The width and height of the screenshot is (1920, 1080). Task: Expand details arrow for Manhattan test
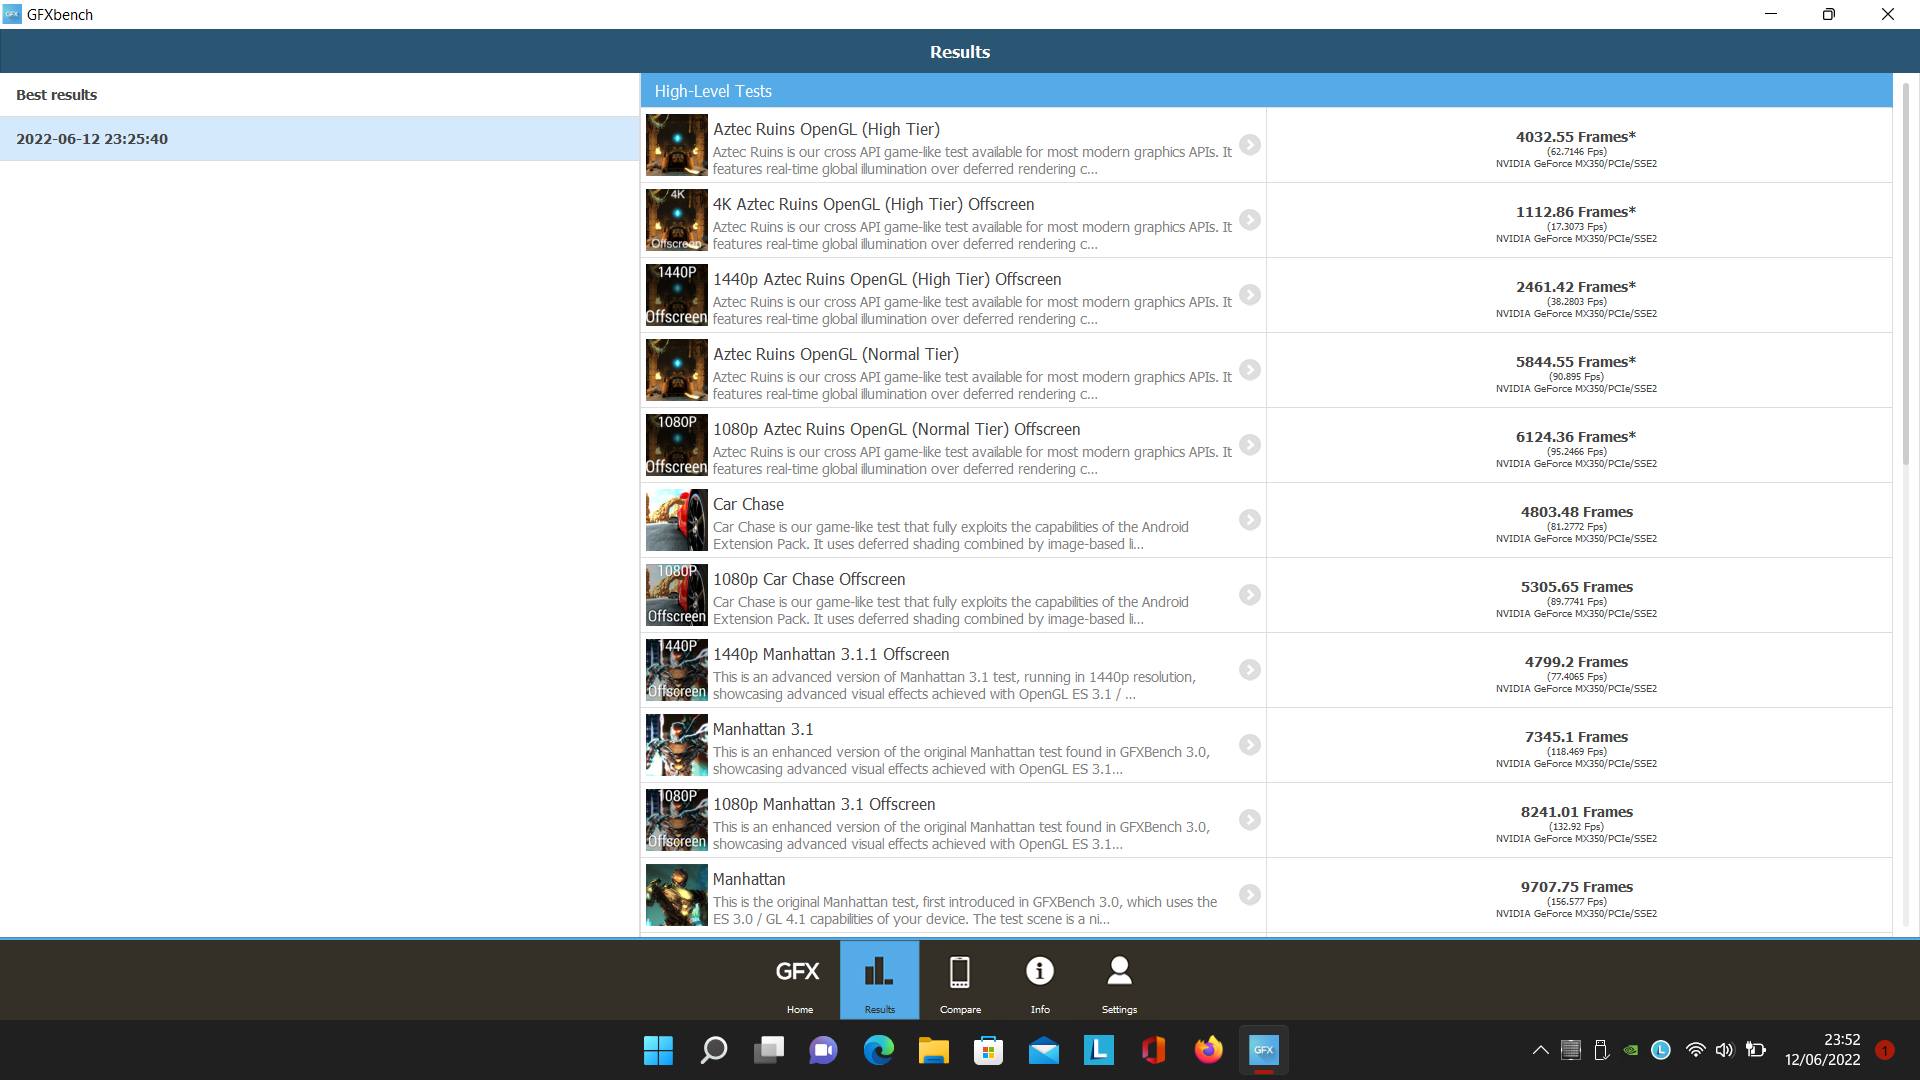[x=1250, y=895]
